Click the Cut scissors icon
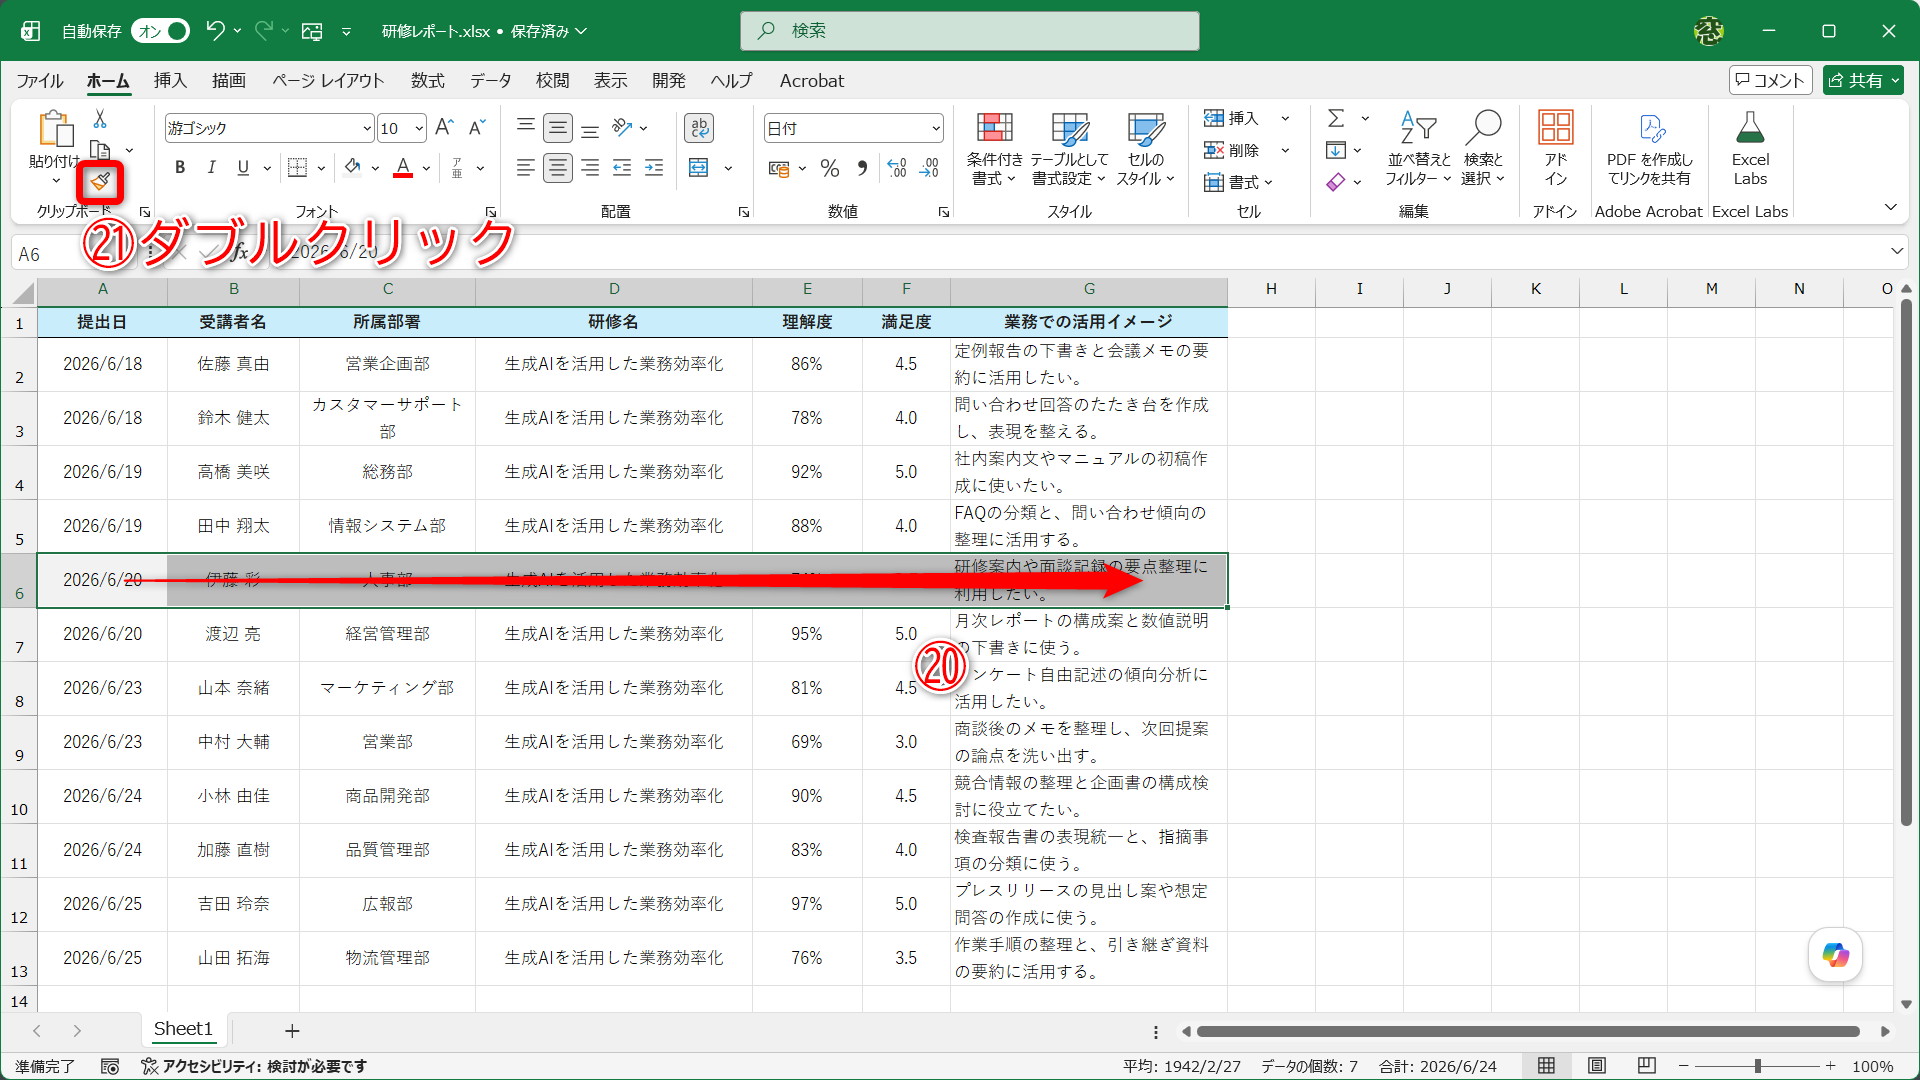 click(x=100, y=119)
